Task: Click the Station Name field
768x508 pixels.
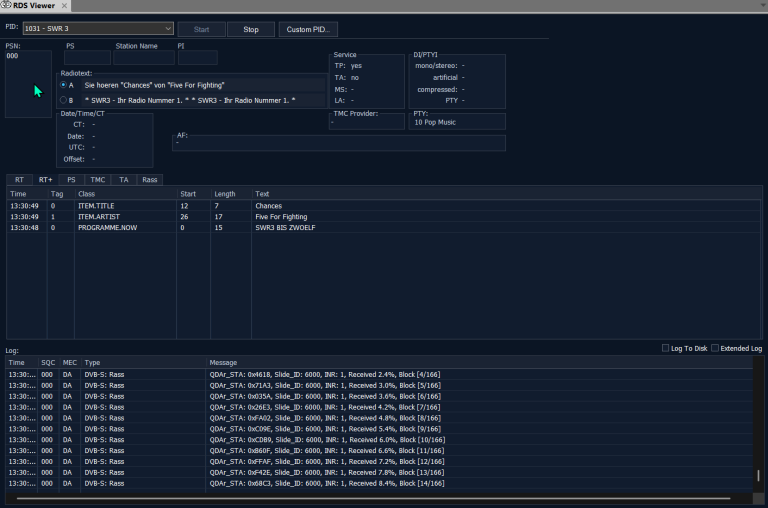Action: (x=144, y=58)
